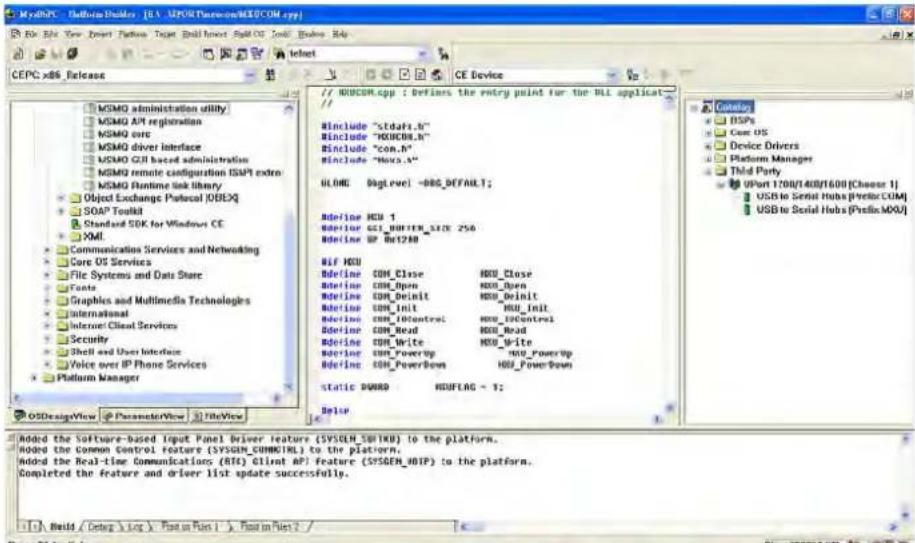Screen dimensions: 915x543
Task: Expand the BSPs catalog node
Action: (x=708, y=120)
